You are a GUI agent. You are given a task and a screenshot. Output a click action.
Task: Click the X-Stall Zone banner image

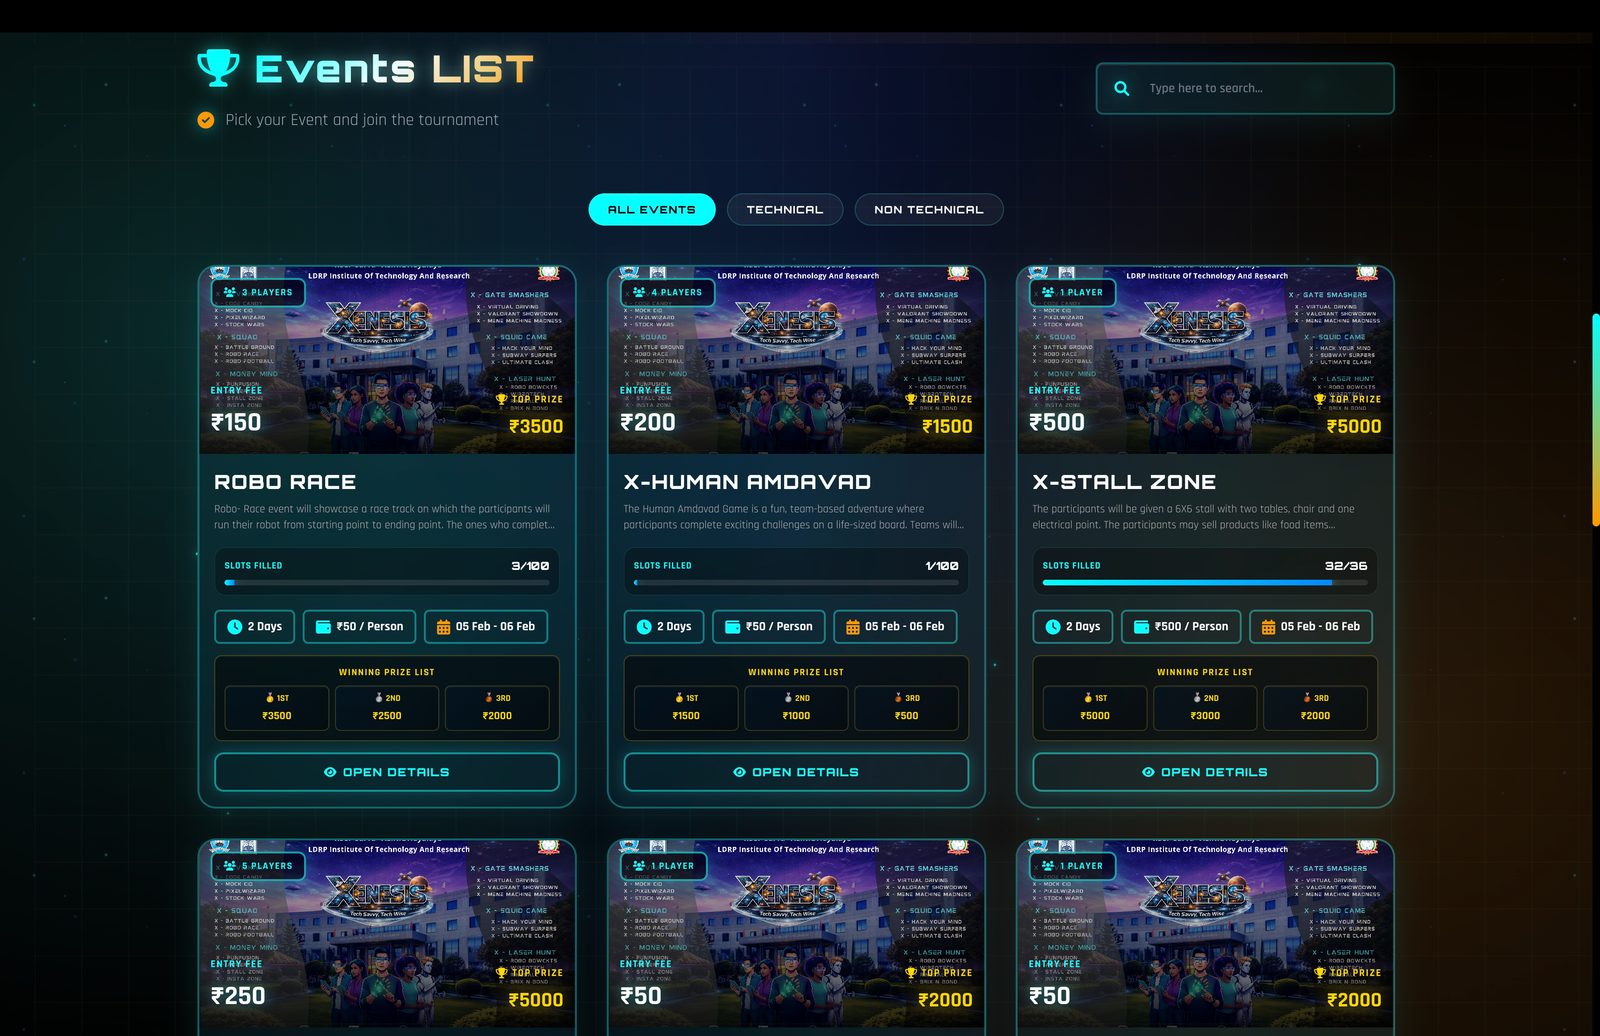pyautogui.click(x=1205, y=360)
